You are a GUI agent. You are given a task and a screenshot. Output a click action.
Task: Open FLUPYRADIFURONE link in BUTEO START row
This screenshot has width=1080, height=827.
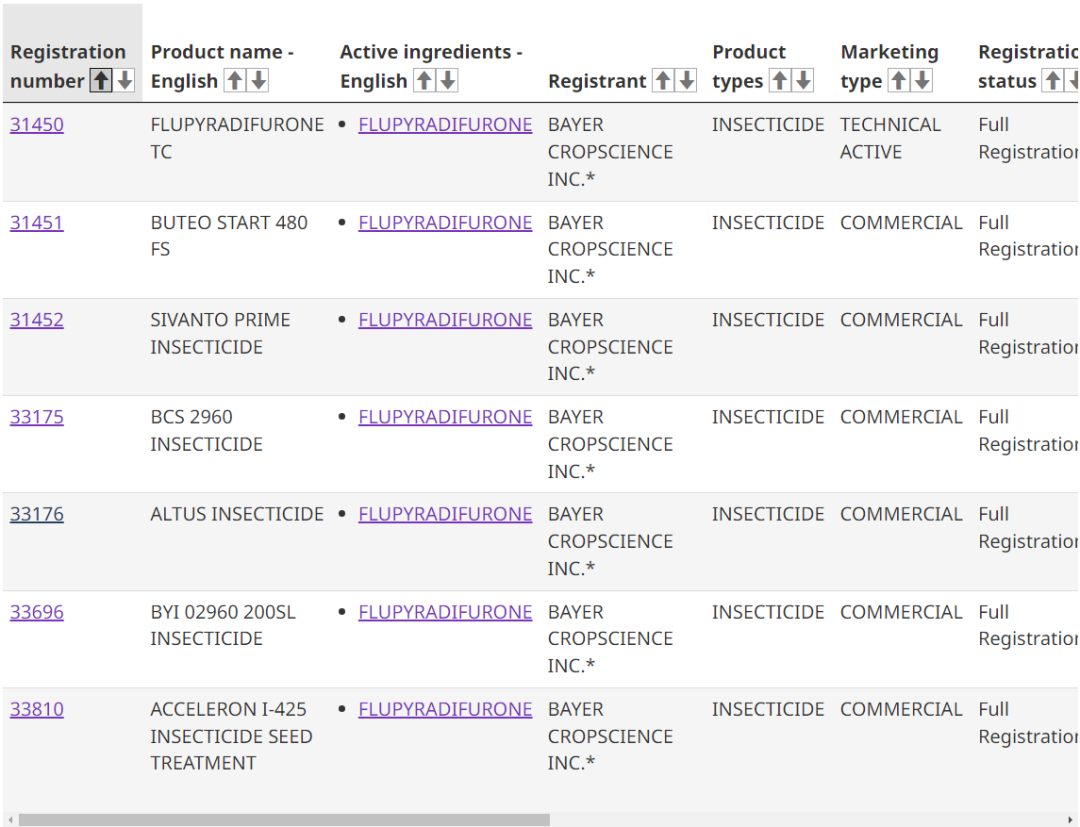point(445,222)
